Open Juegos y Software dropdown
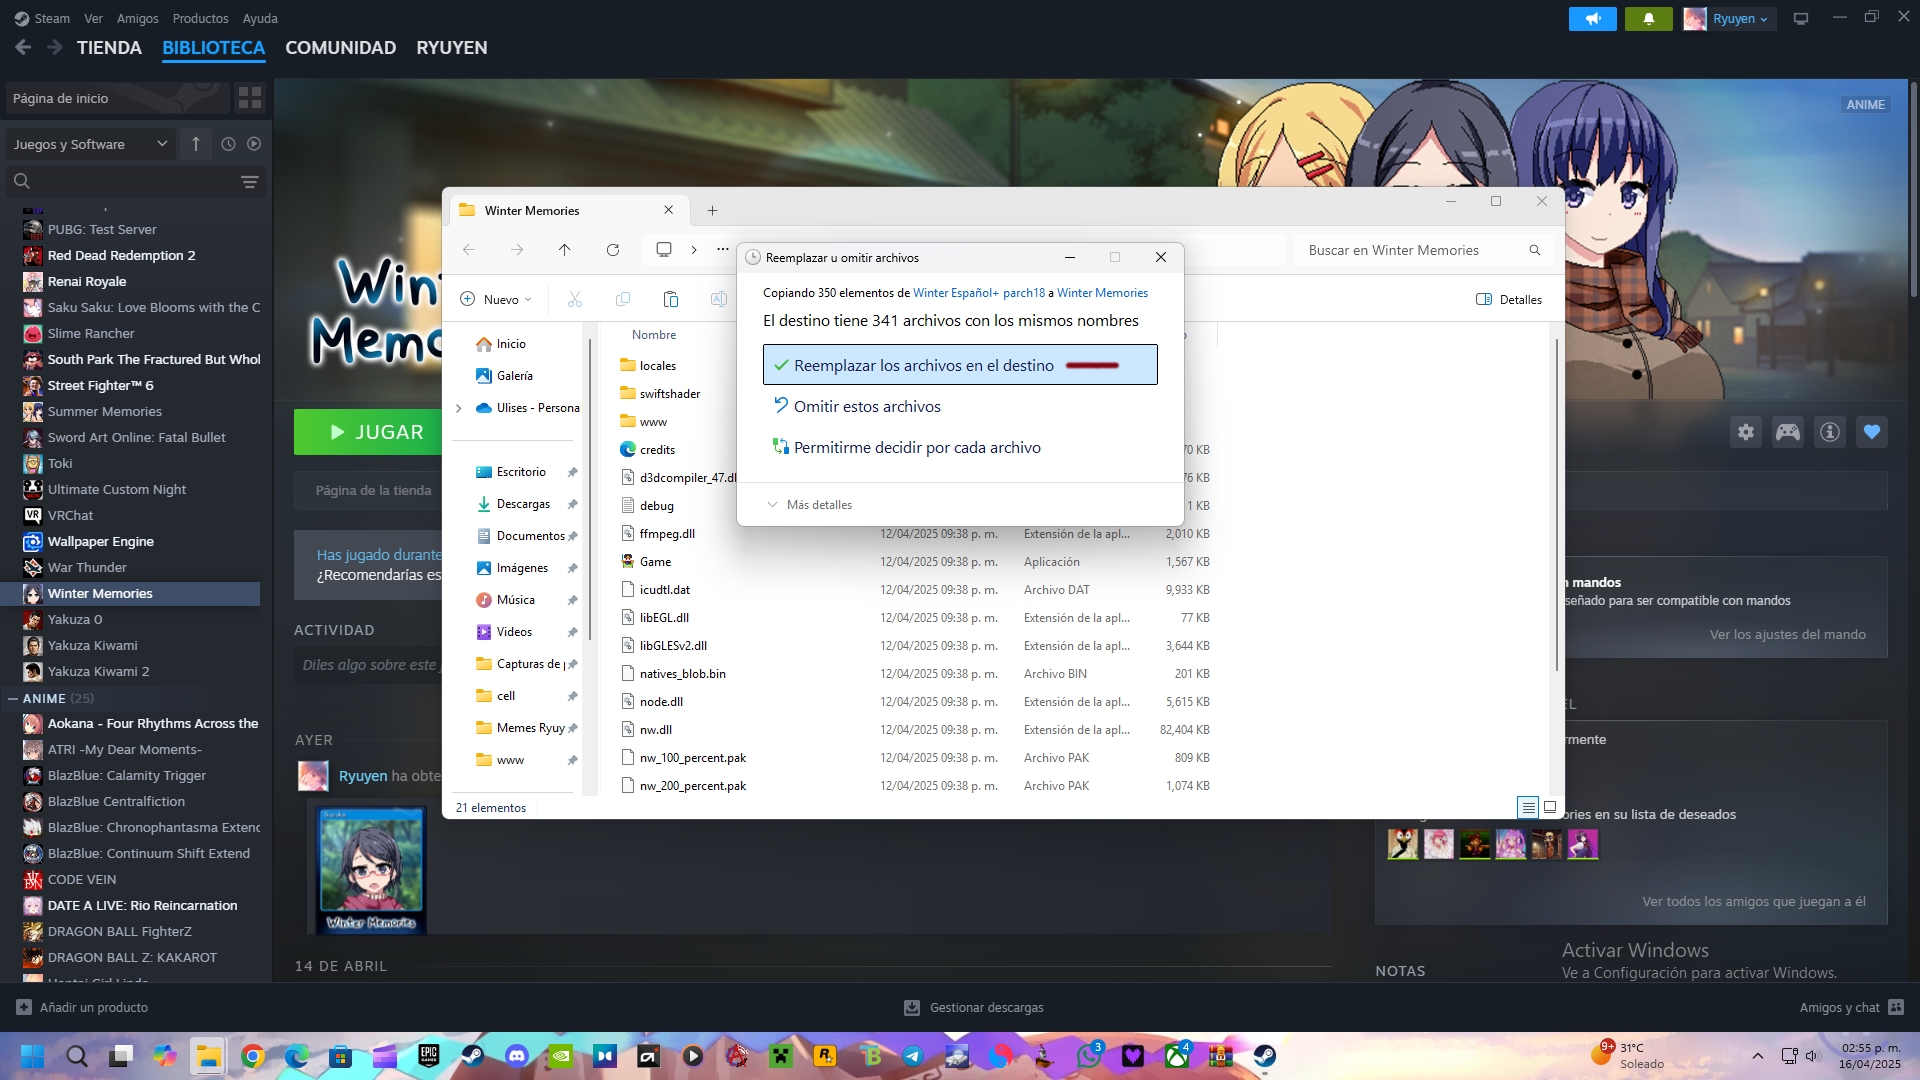The width and height of the screenshot is (1920, 1080). (x=90, y=144)
